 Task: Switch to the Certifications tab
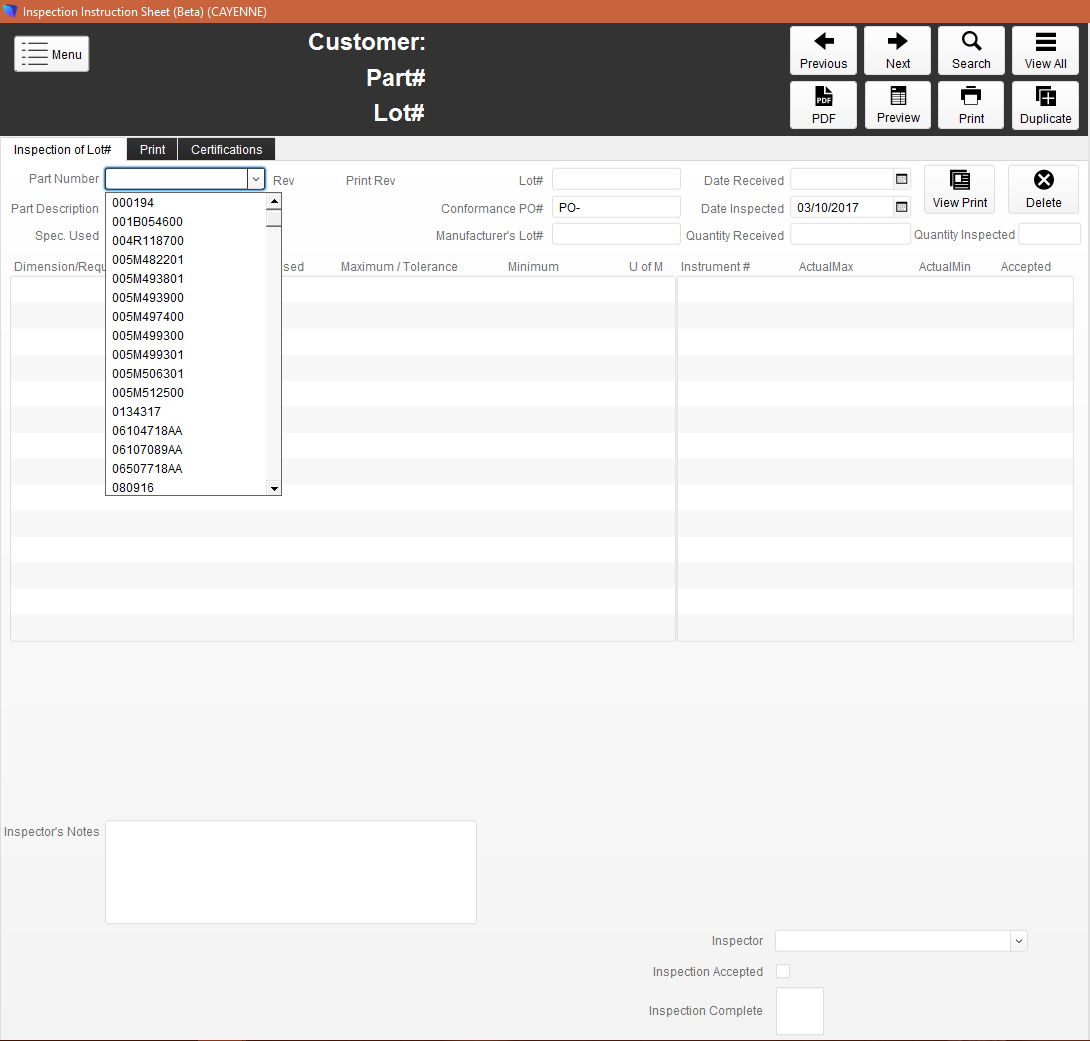[x=227, y=149]
